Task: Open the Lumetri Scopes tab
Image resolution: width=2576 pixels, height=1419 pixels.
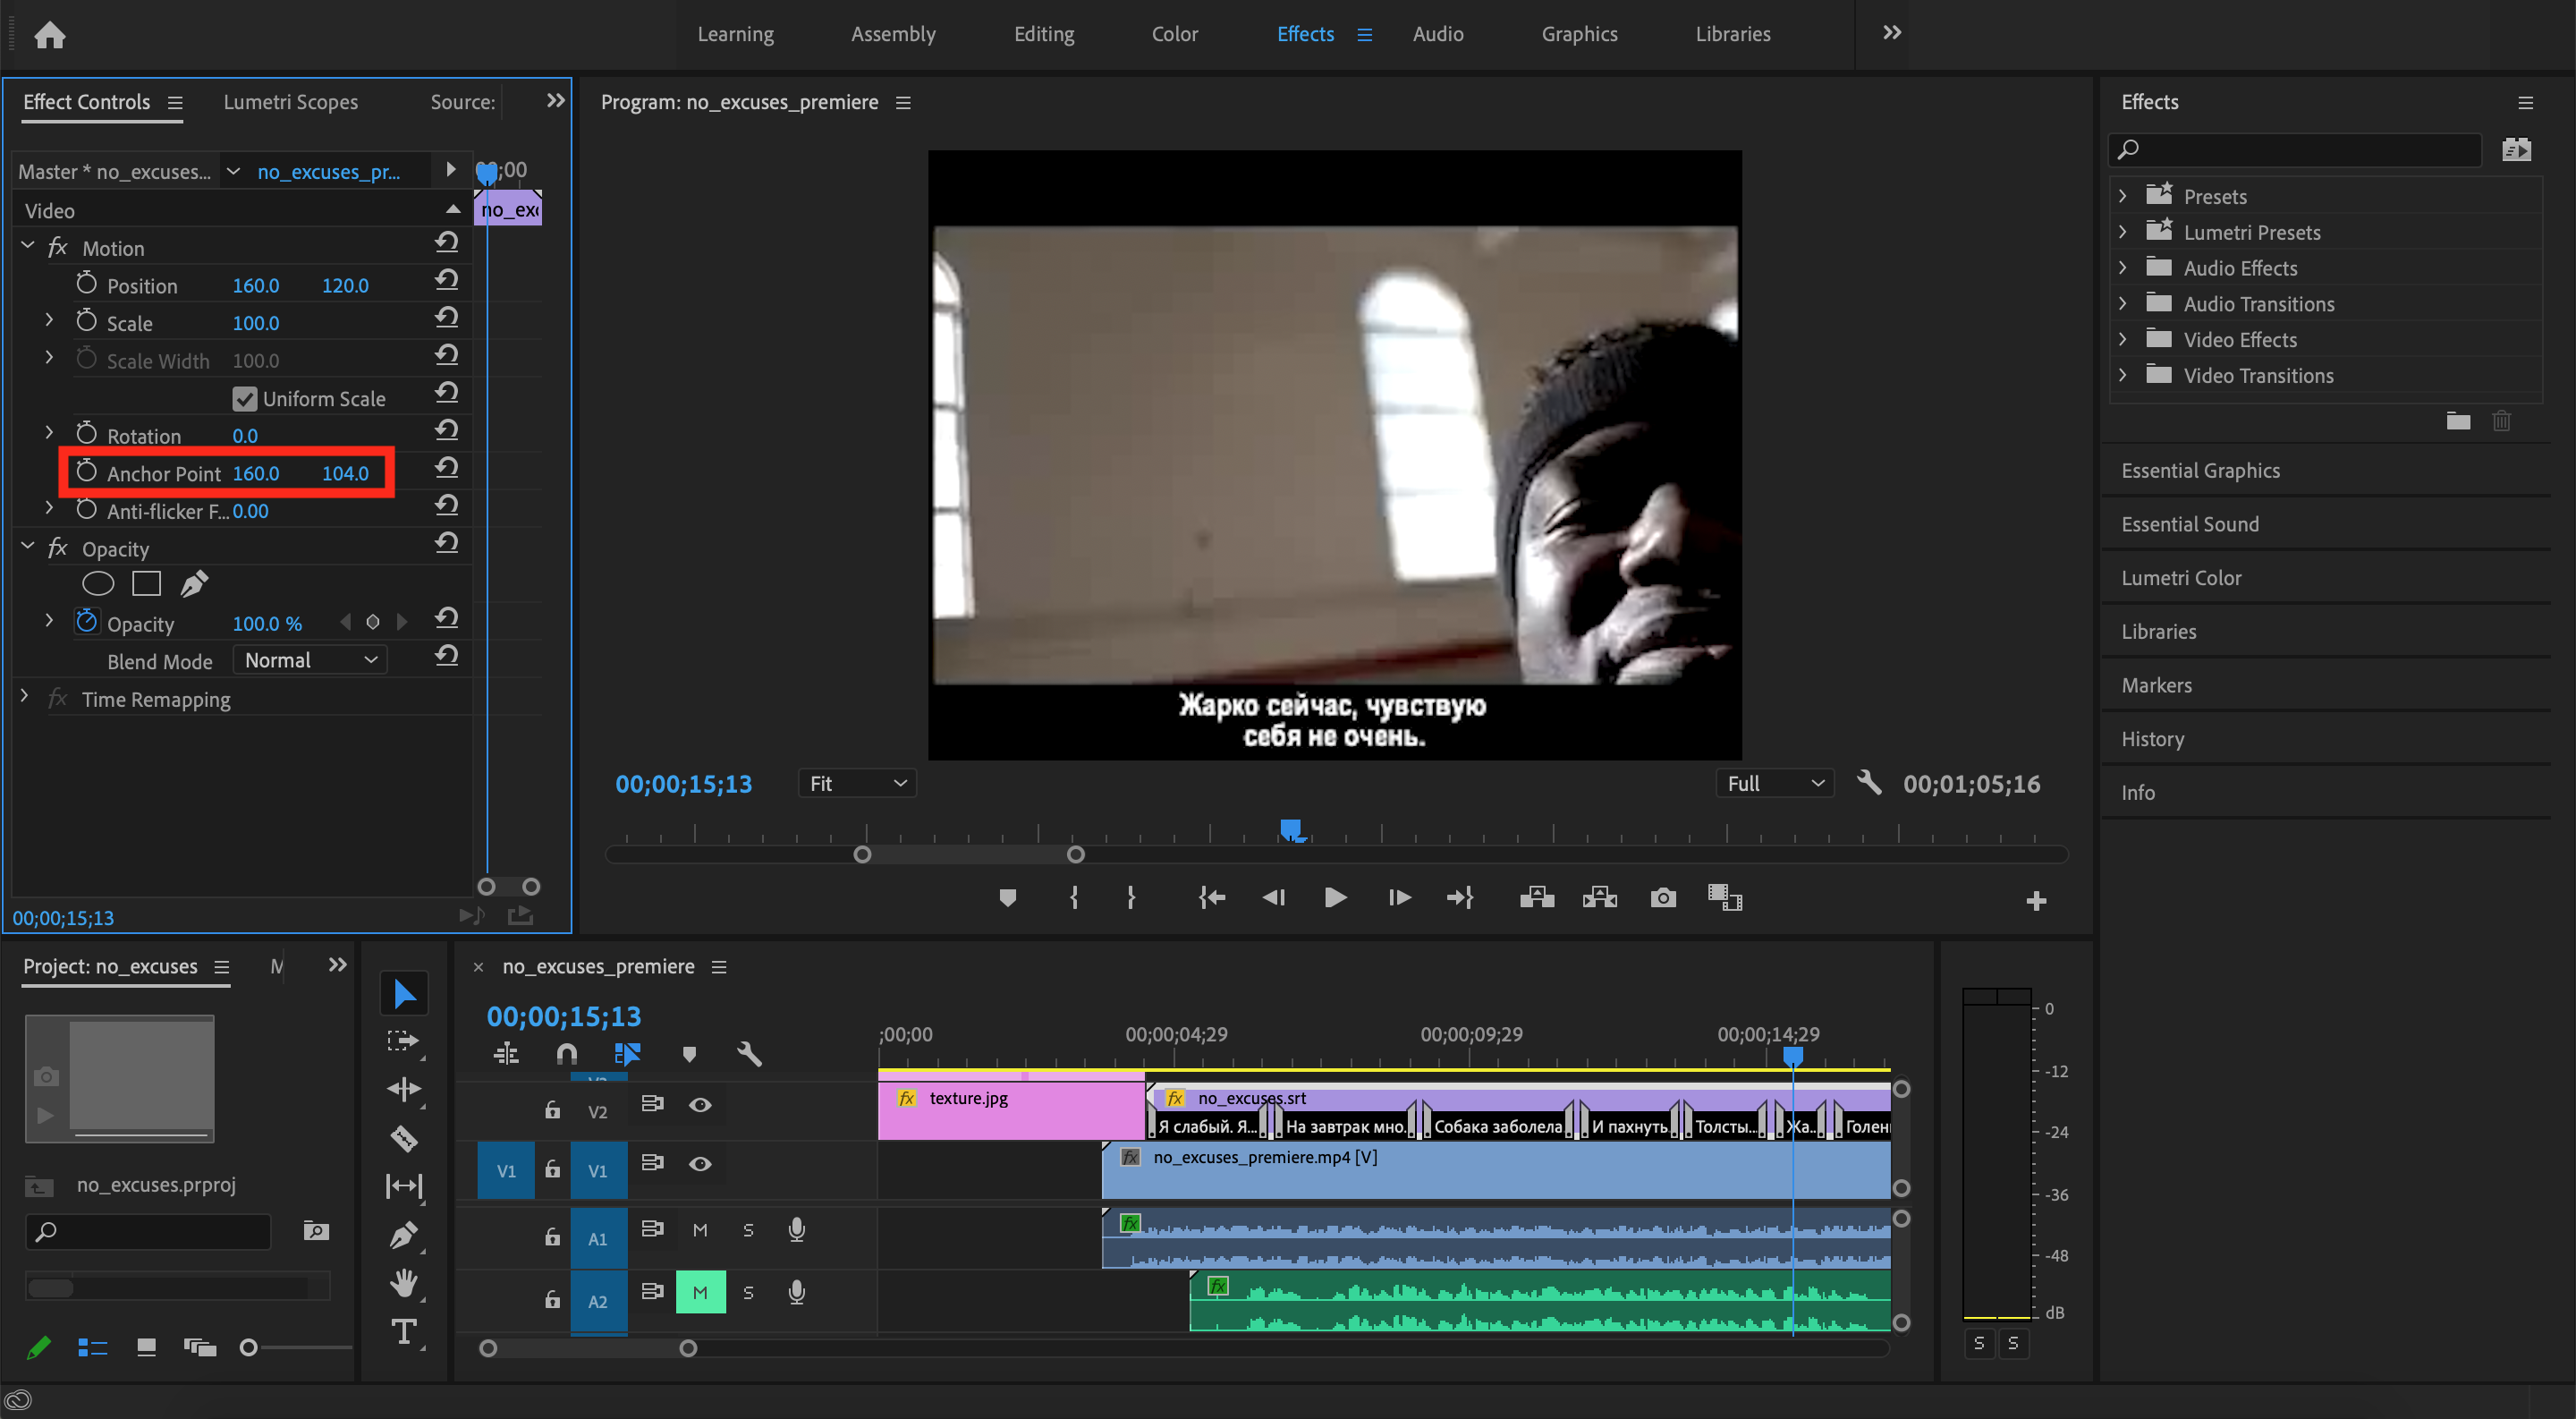Action: click(290, 102)
